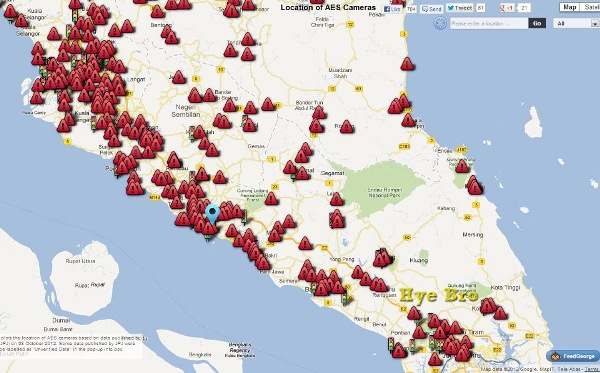600x373 pixels.
Task: Open the All filter dropdown
Action: point(576,24)
